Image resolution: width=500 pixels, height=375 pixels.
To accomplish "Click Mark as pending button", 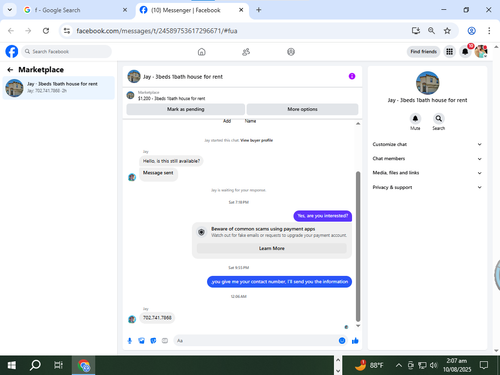I will (x=186, y=109).
